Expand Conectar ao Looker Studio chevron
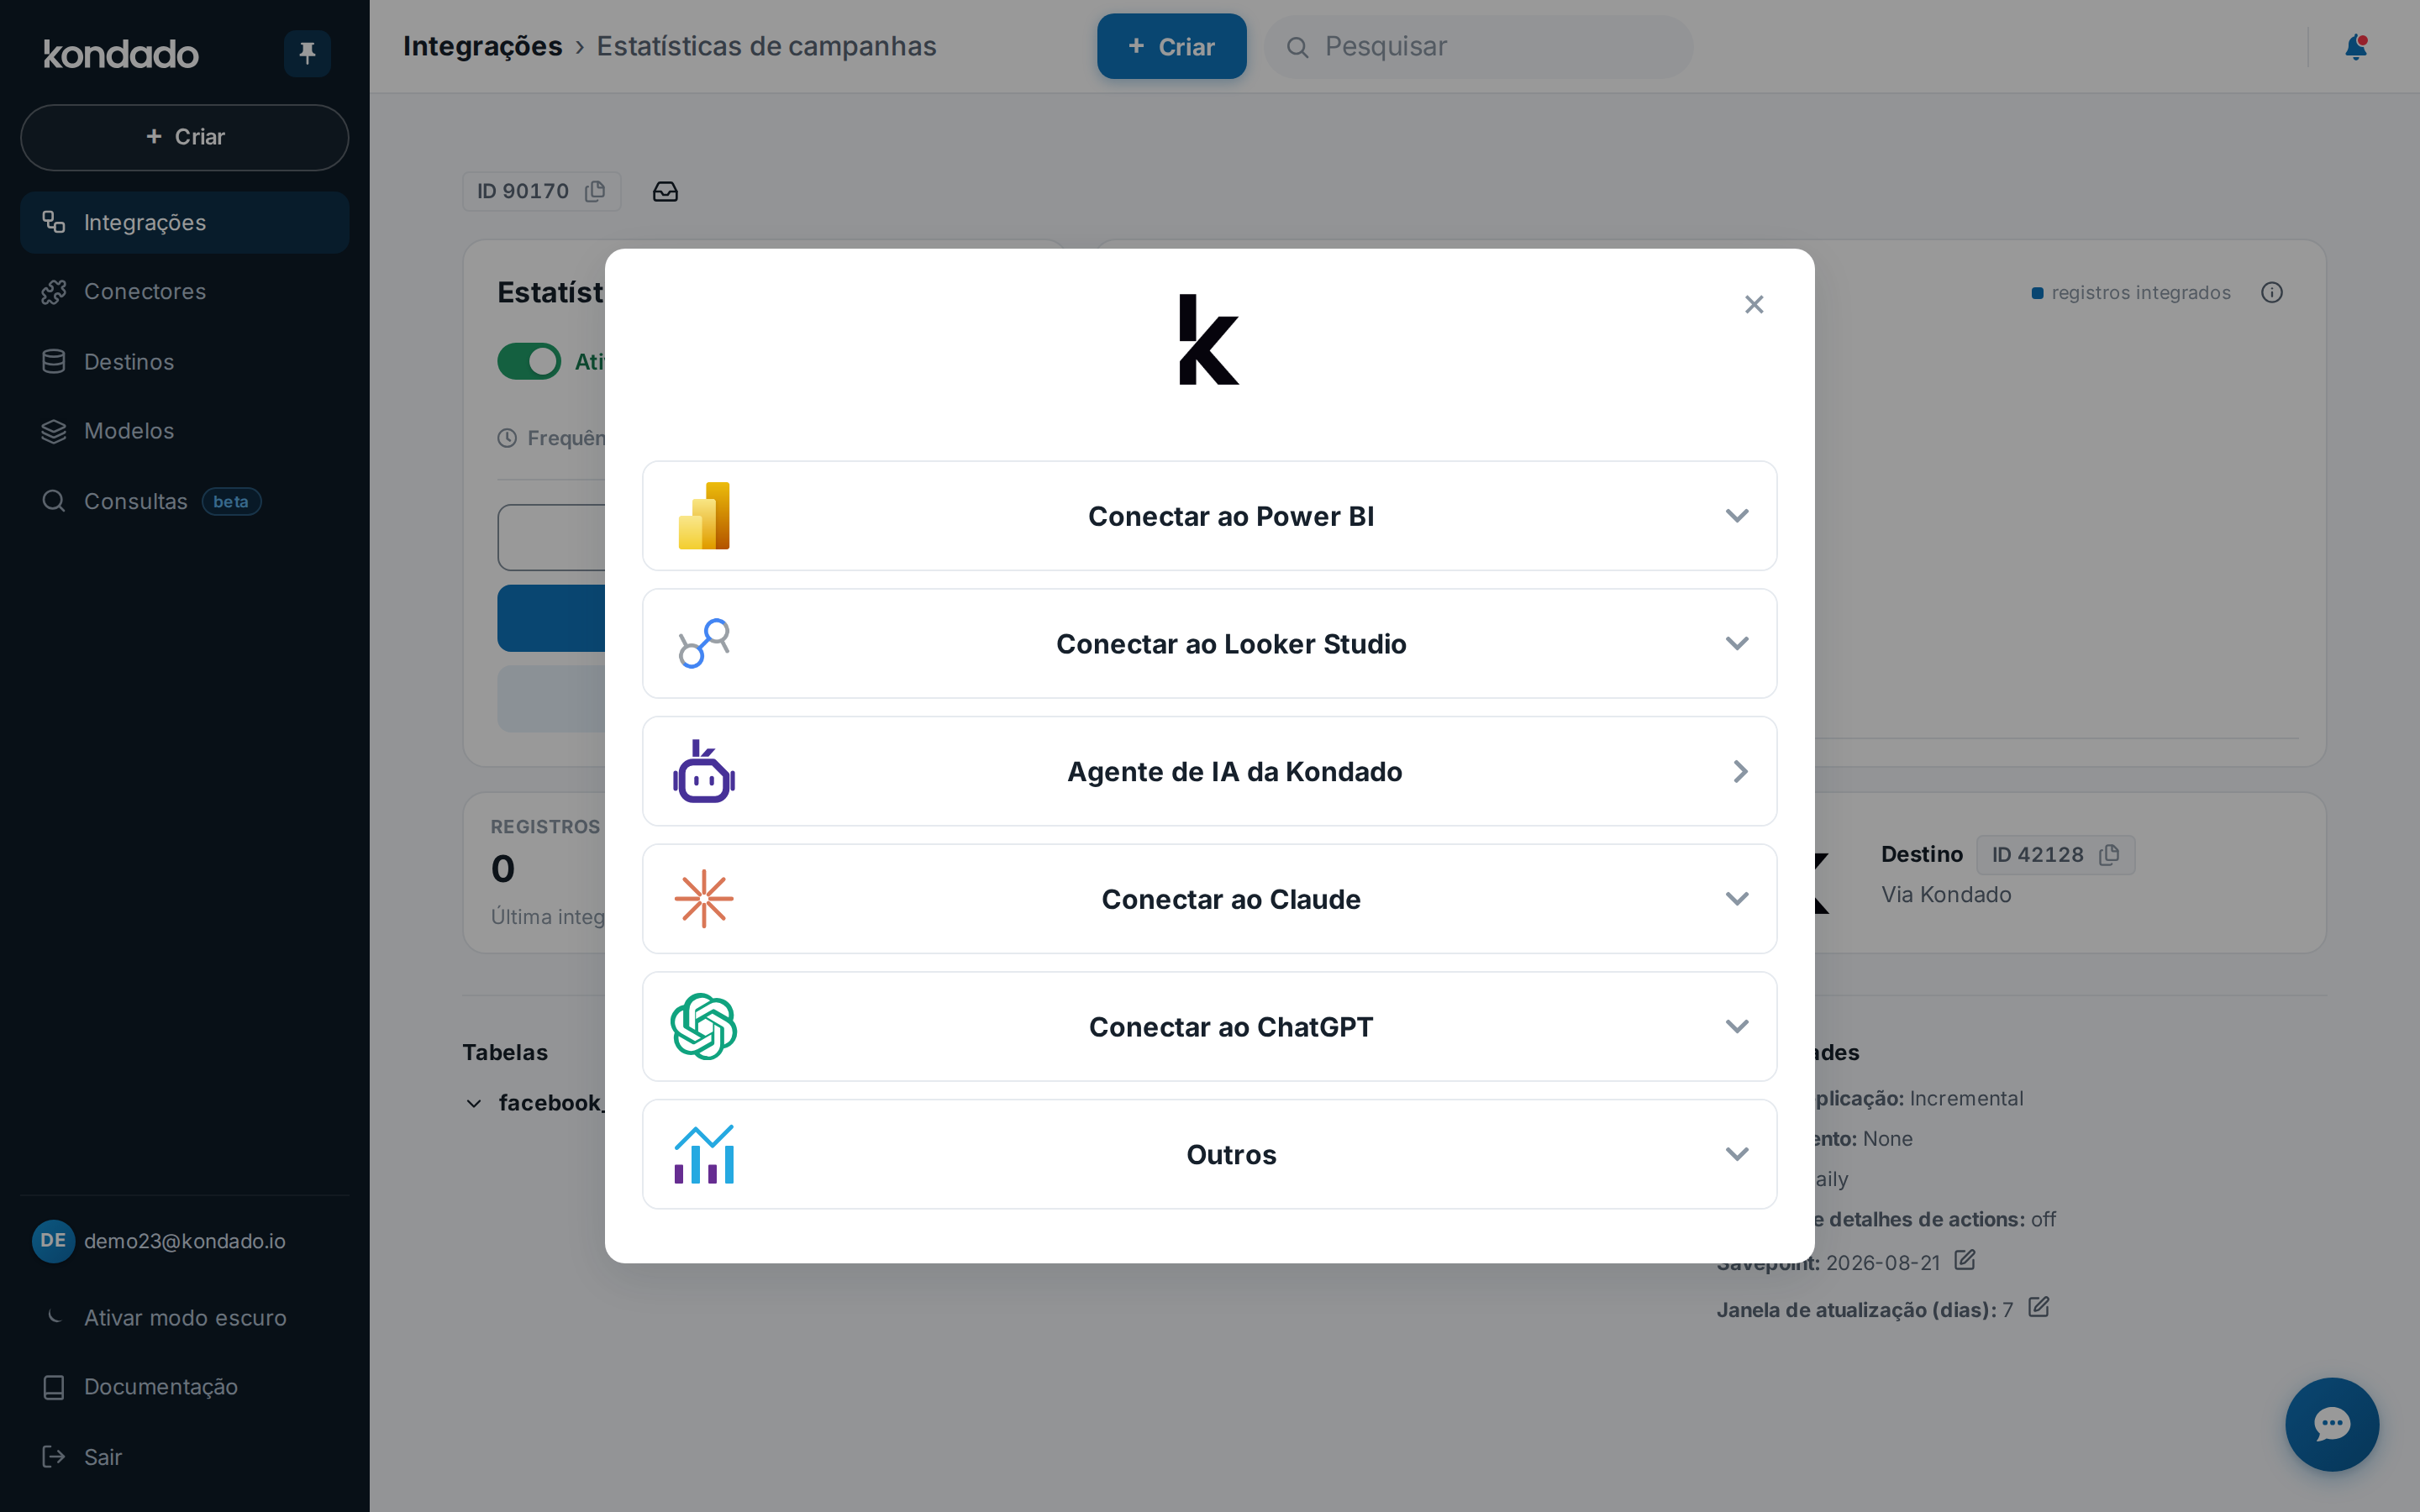Image resolution: width=2420 pixels, height=1512 pixels. [x=1737, y=643]
